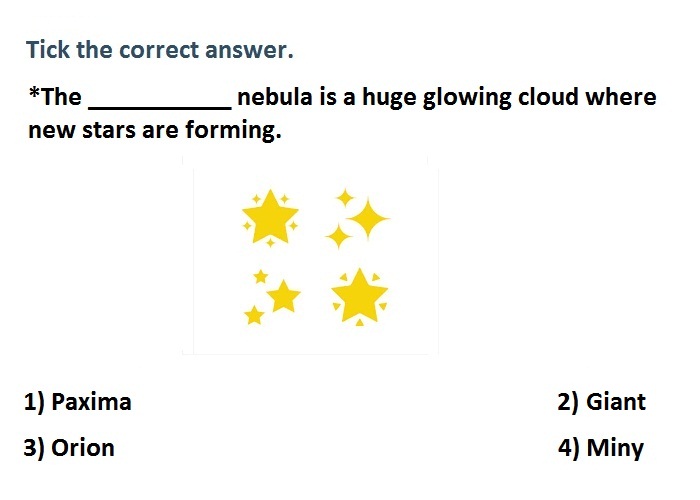
Task: Click the word nebula in the question
Action: 275,97
